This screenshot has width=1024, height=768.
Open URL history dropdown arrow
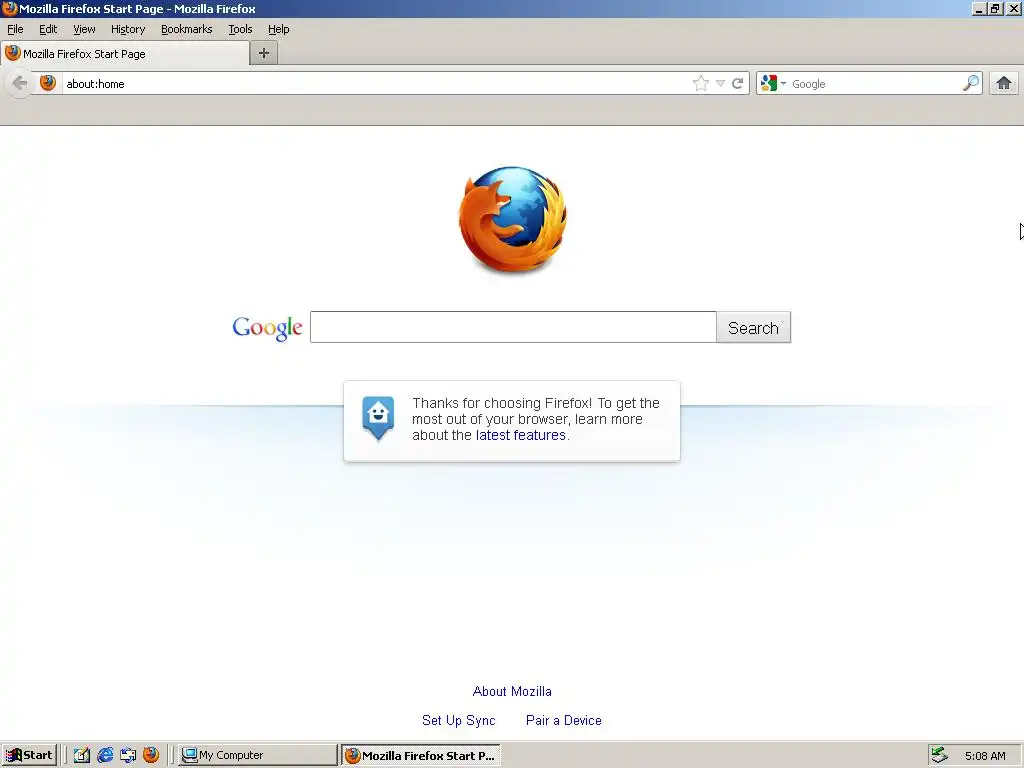tap(720, 84)
